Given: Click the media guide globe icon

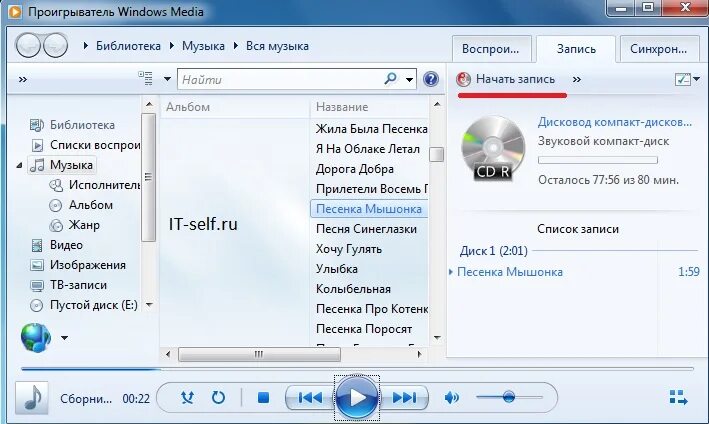Looking at the screenshot, I should pyautogui.click(x=36, y=337).
